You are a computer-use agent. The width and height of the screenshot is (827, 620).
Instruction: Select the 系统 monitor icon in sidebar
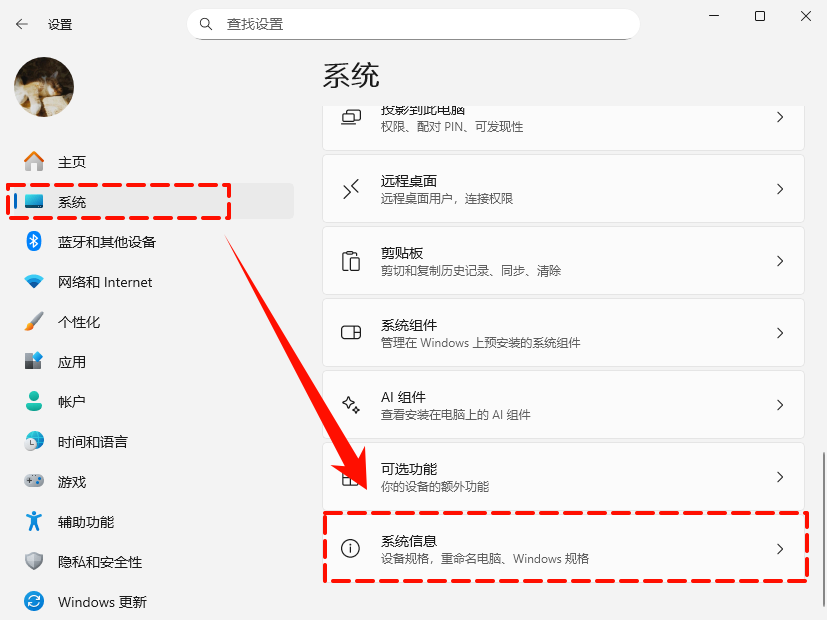click(34, 201)
